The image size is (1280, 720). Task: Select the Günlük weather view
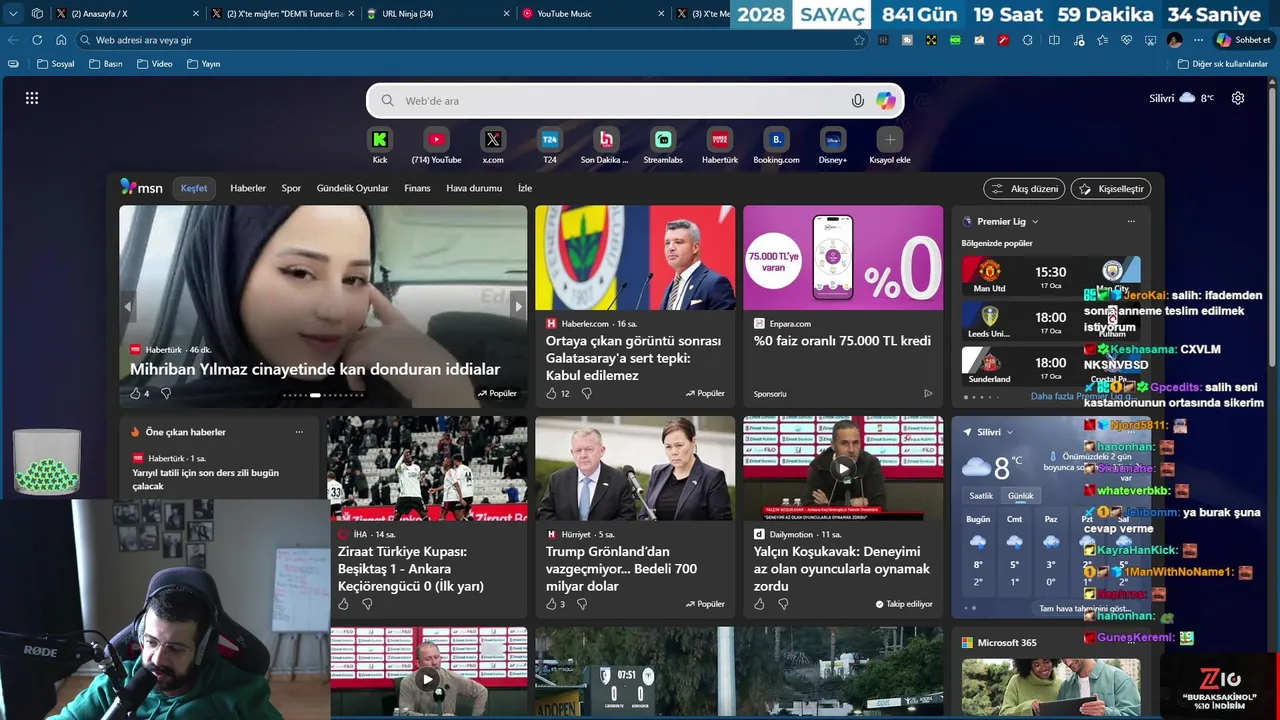pos(1020,496)
